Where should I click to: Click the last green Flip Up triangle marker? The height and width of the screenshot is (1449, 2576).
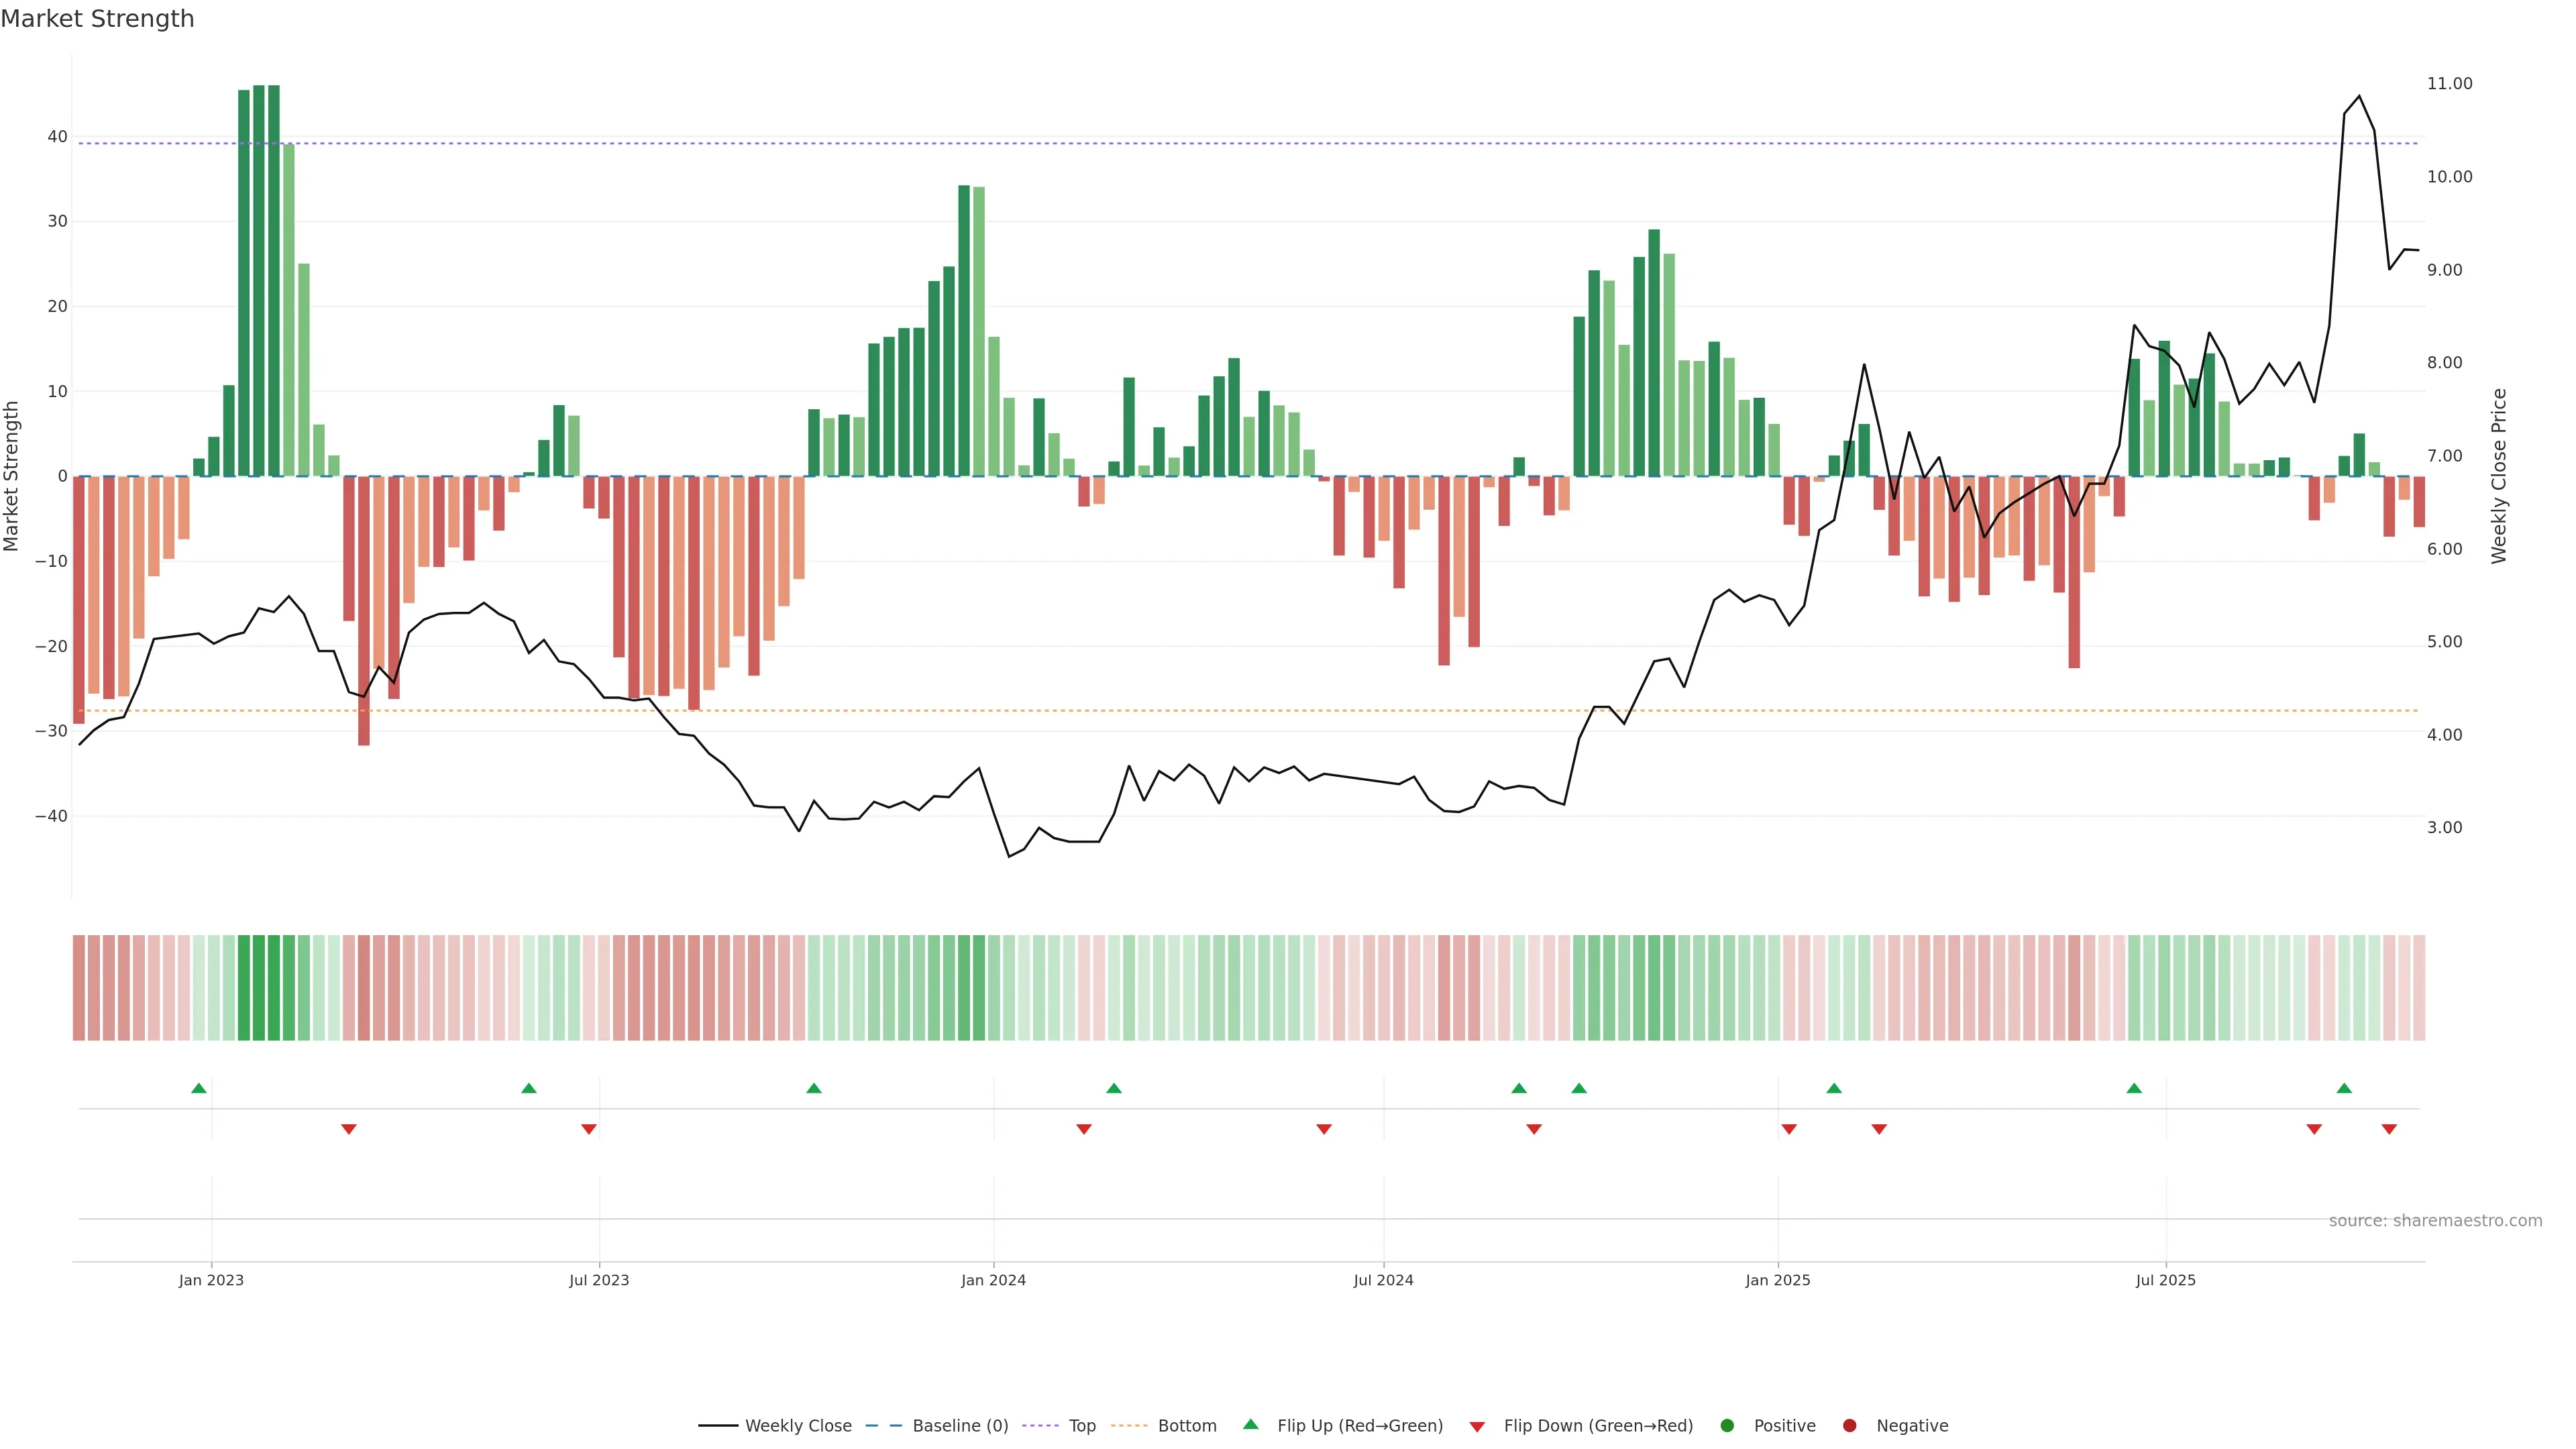coord(2344,1088)
